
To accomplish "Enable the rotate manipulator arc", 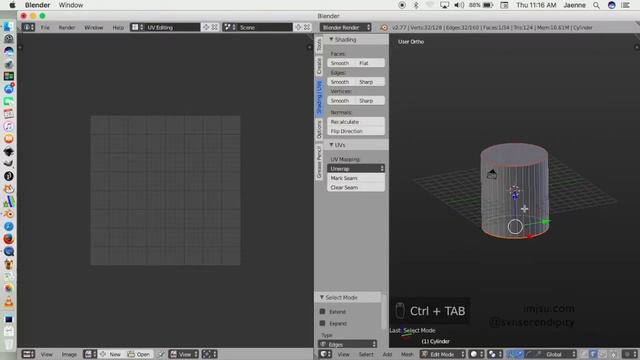I will click(x=529, y=354).
